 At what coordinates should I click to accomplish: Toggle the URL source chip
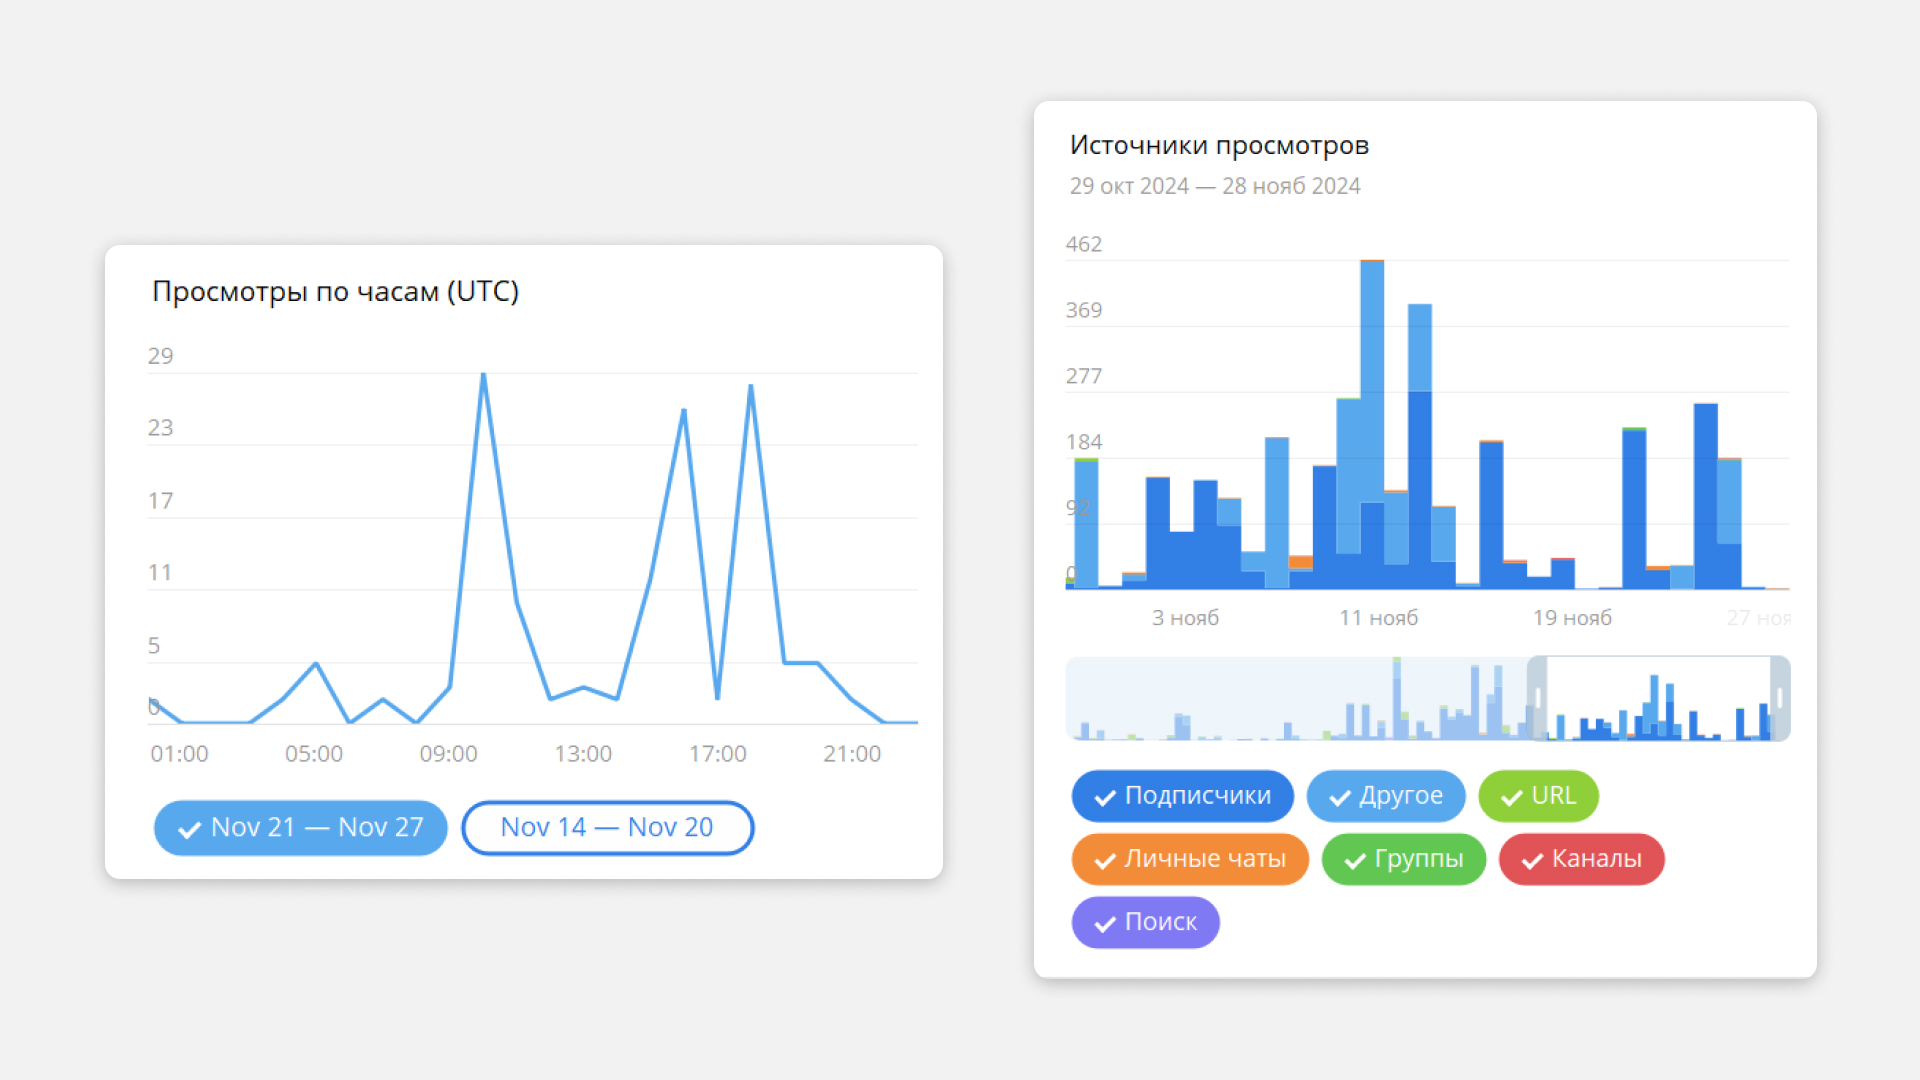click(1538, 796)
